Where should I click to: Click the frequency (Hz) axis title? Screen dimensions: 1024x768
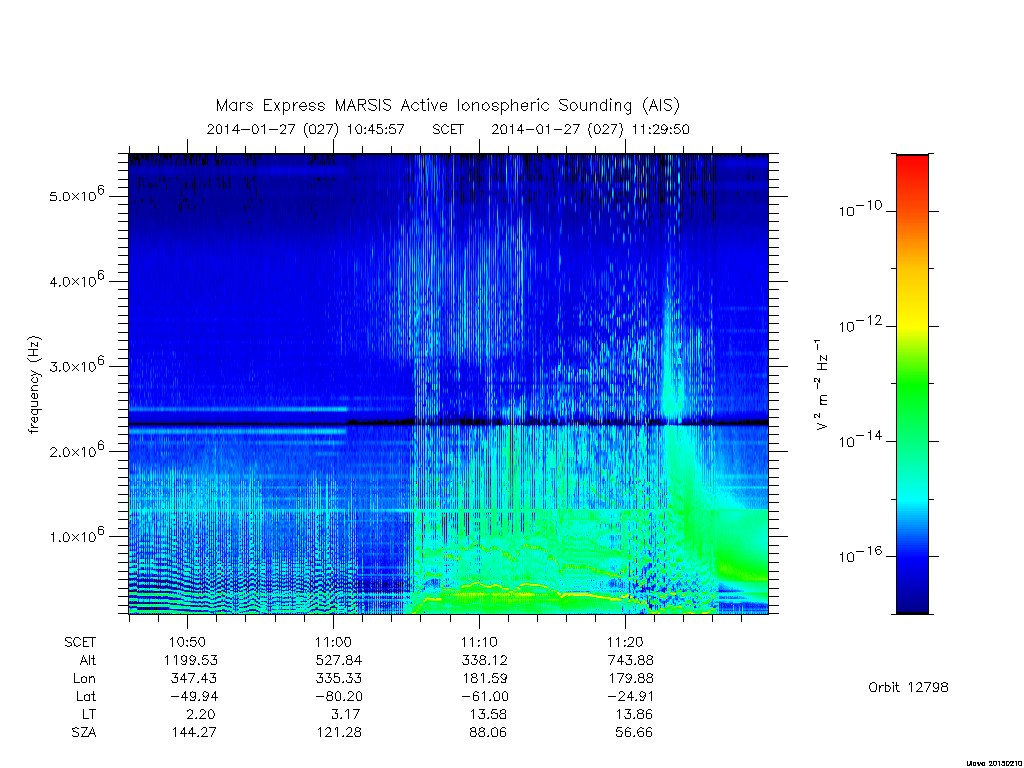pos(34,385)
